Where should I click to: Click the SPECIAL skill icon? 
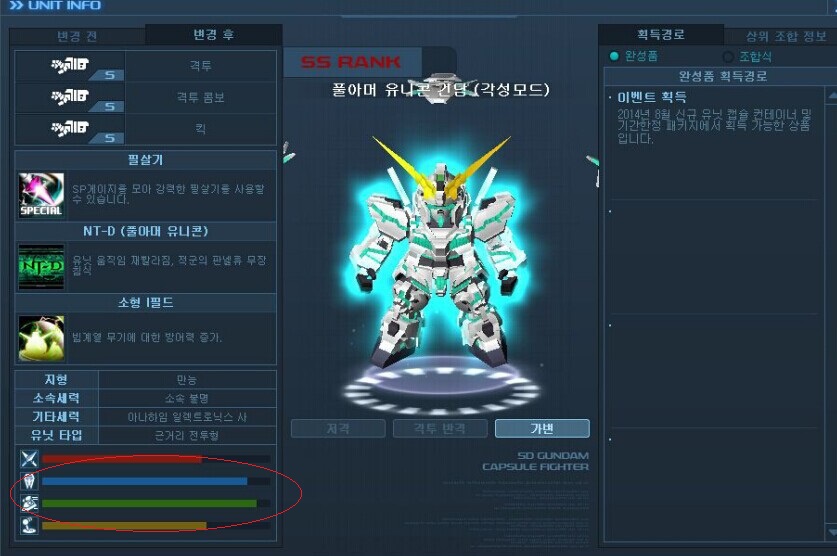pos(41,195)
